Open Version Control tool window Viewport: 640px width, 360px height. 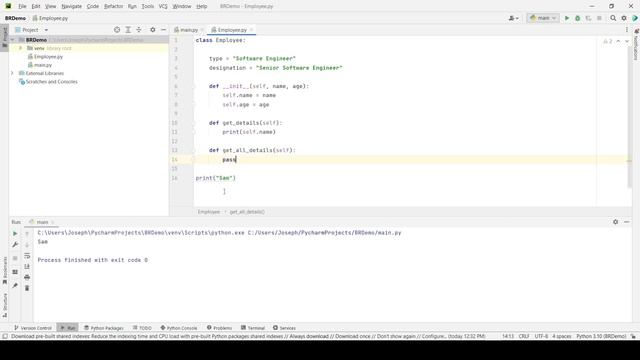point(33,328)
